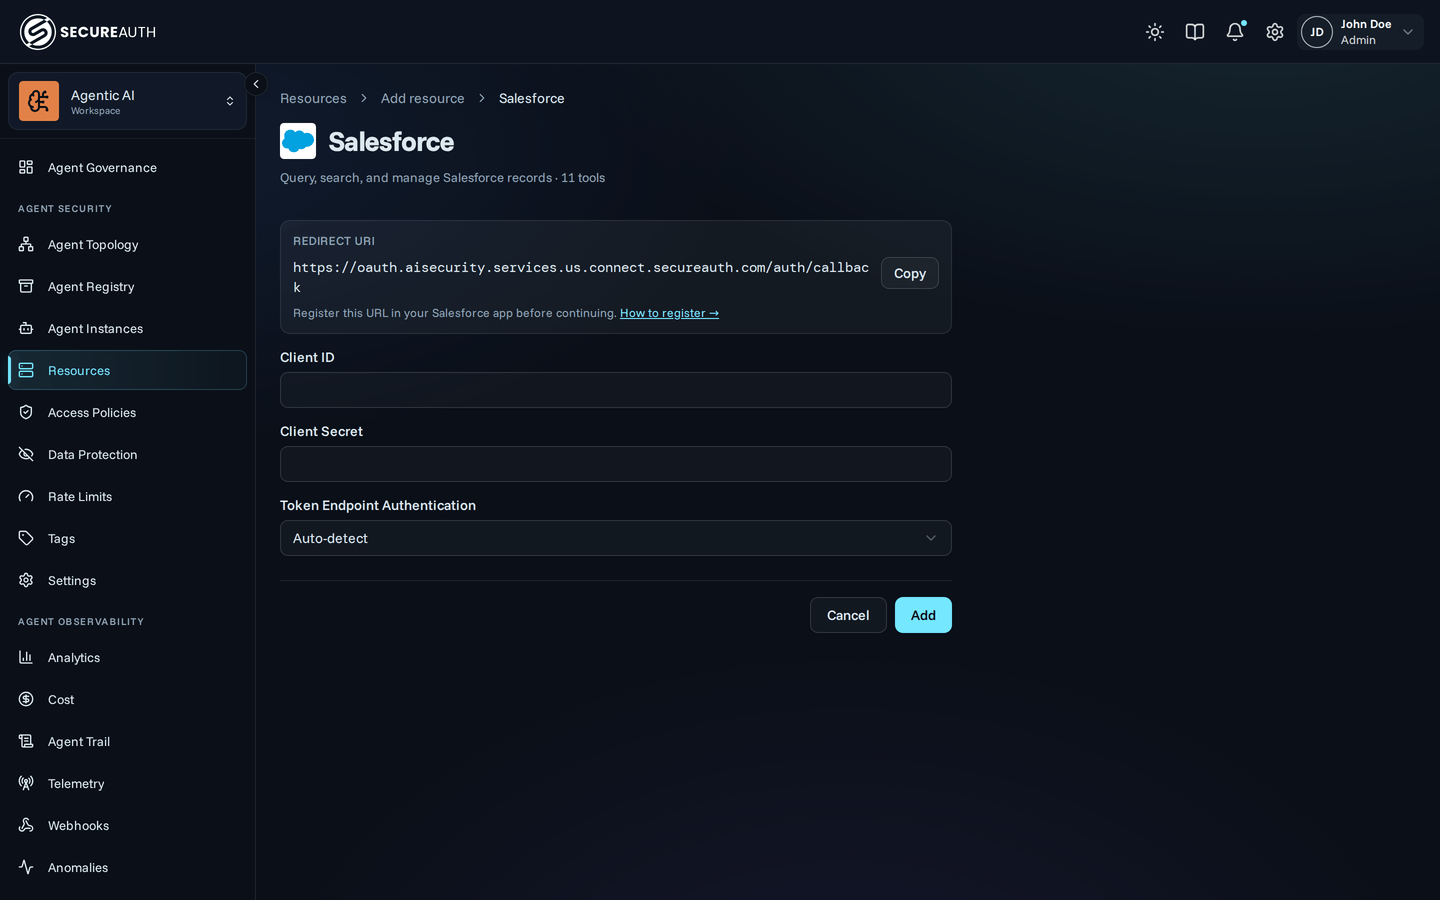1440x900 pixels.
Task: Open the notifications bell
Action: (x=1235, y=32)
